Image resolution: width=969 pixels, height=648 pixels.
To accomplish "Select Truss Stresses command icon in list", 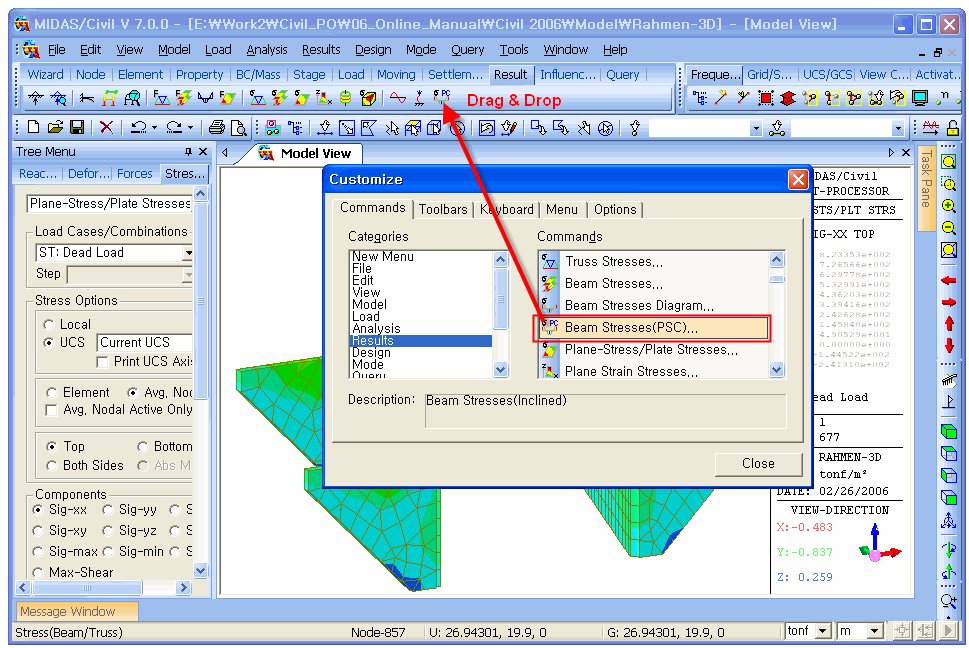I will [x=550, y=262].
